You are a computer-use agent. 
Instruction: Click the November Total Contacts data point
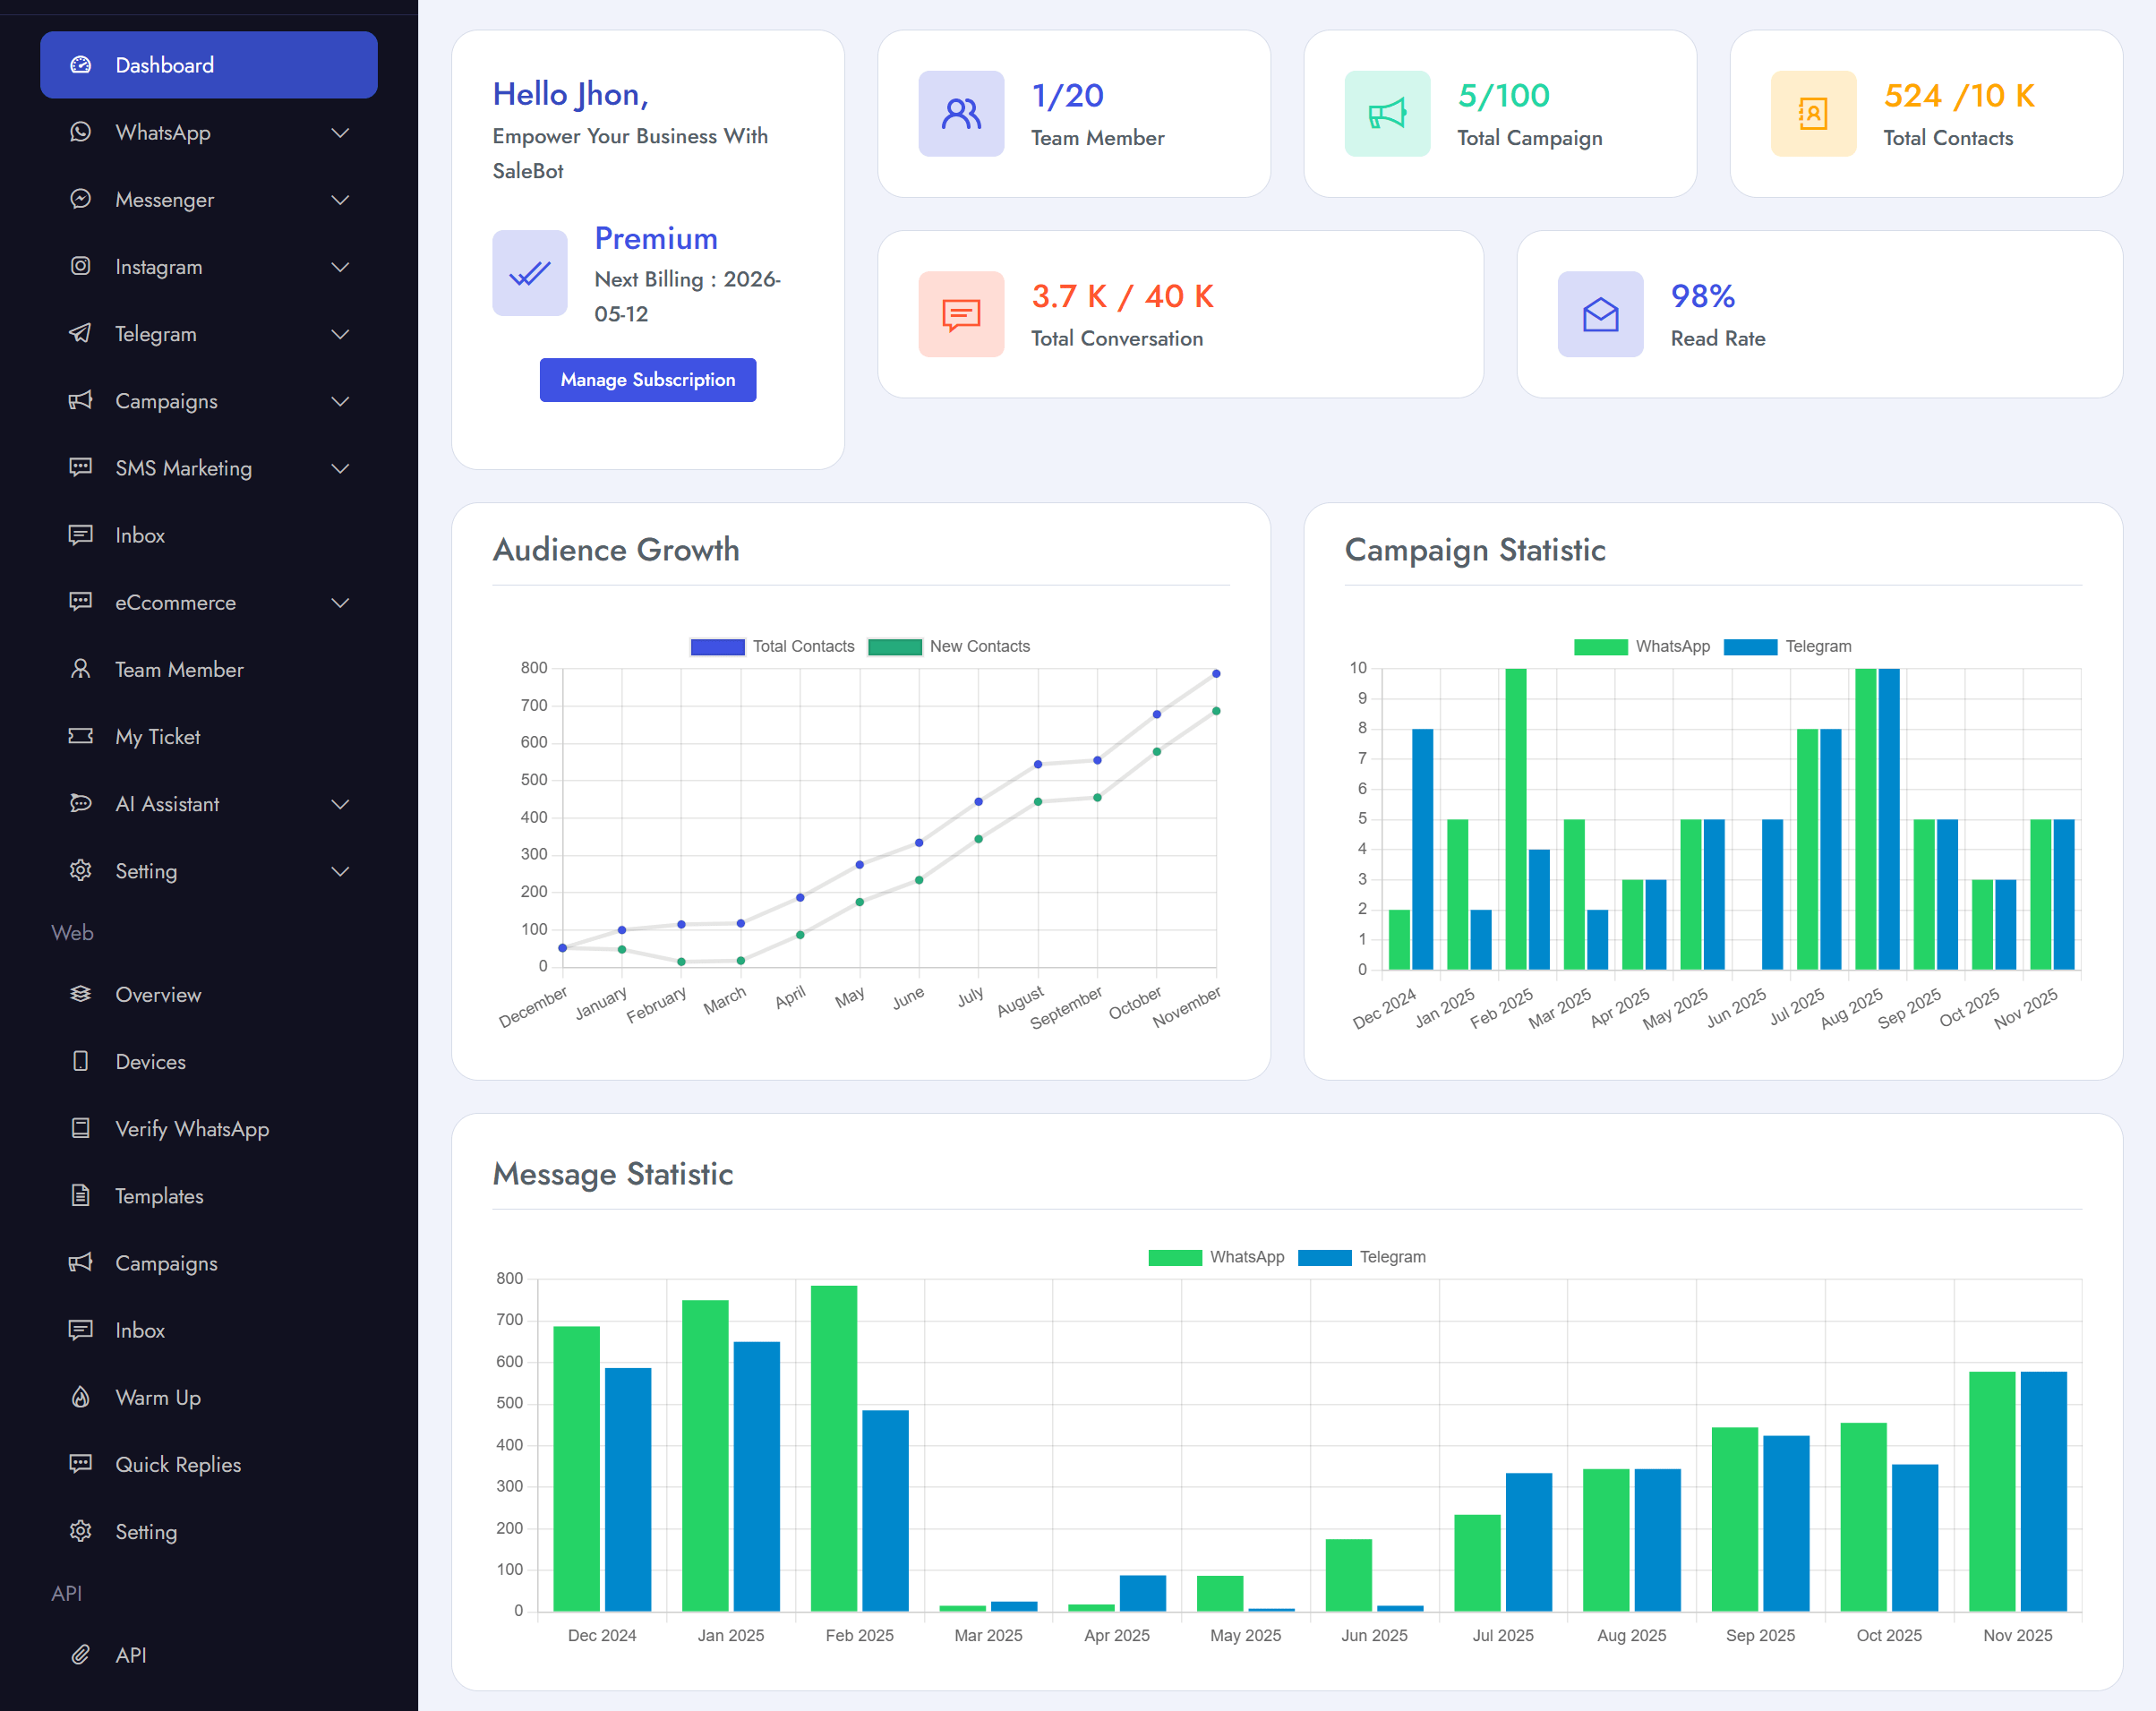click(1216, 674)
